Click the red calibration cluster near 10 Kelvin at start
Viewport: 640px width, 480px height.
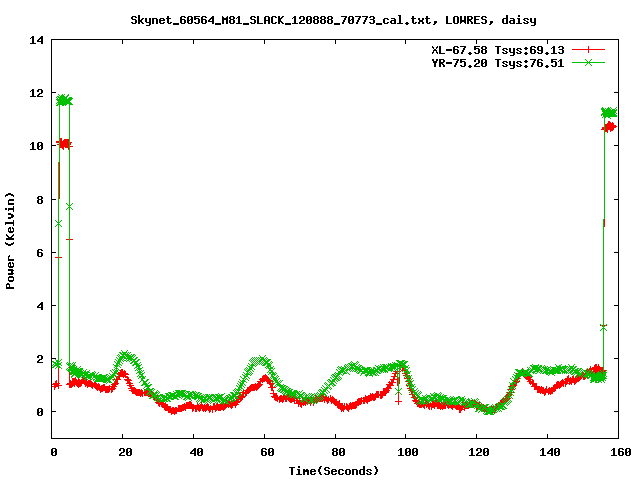(x=64, y=144)
